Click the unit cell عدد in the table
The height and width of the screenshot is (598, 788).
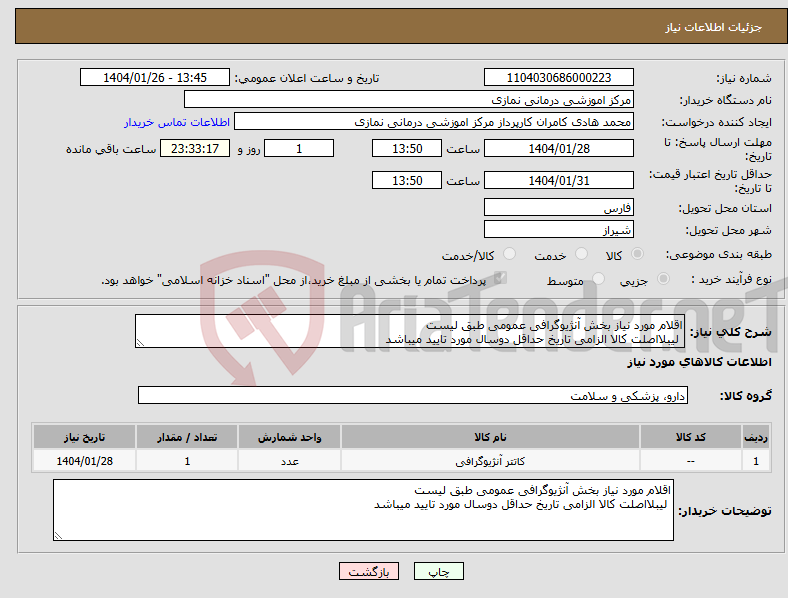tap(289, 461)
